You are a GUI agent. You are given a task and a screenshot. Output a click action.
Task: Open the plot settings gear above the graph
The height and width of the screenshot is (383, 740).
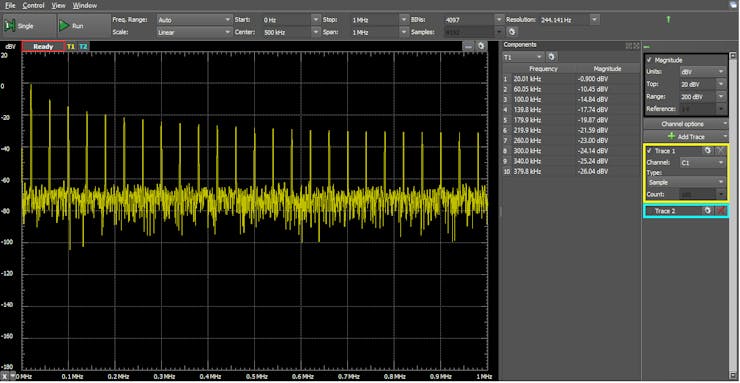(x=481, y=46)
